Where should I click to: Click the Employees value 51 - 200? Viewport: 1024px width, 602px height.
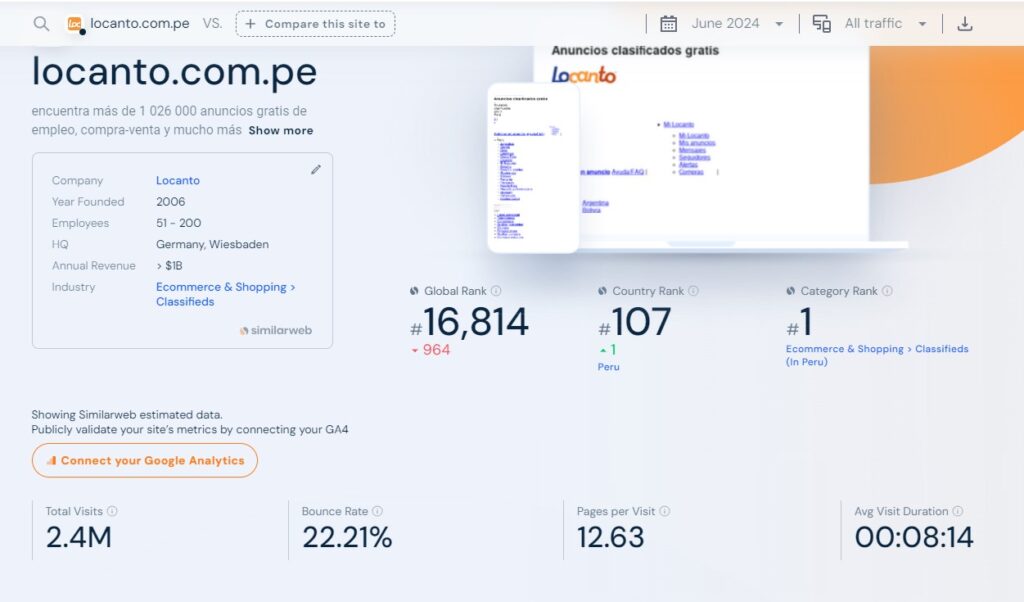click(x=178, y=223)
